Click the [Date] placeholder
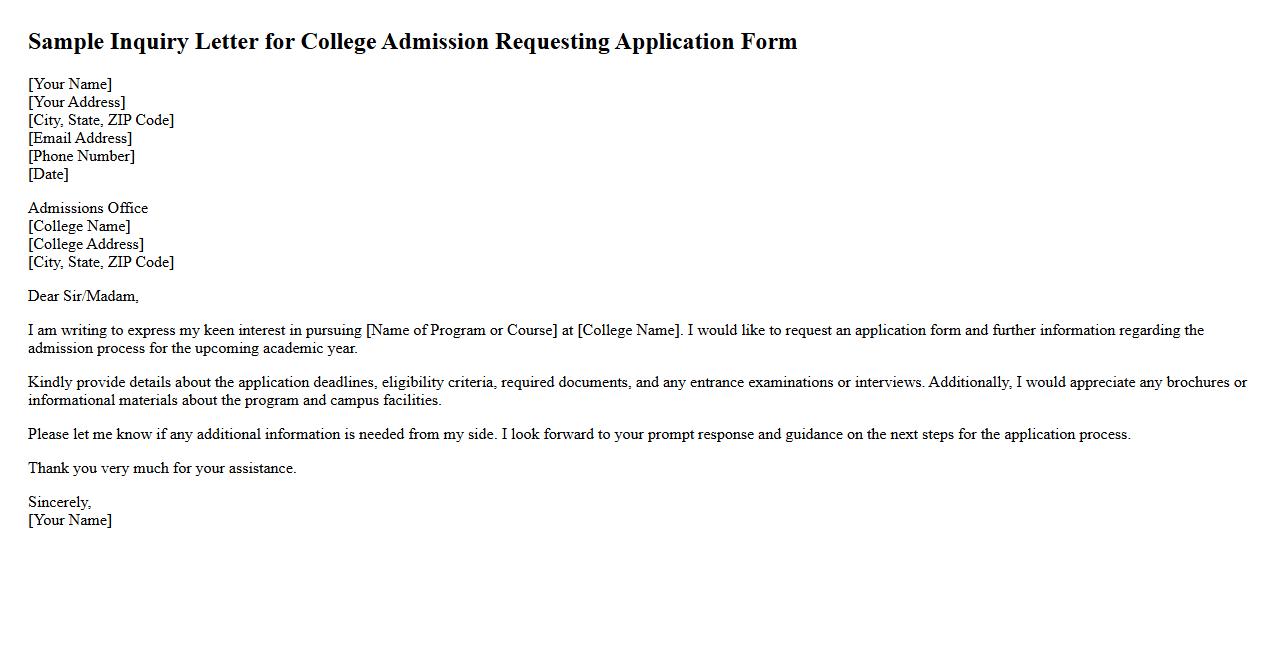The height and width of the screenshot is (650, 1278). pyautogui.click(x=48, y=174)
